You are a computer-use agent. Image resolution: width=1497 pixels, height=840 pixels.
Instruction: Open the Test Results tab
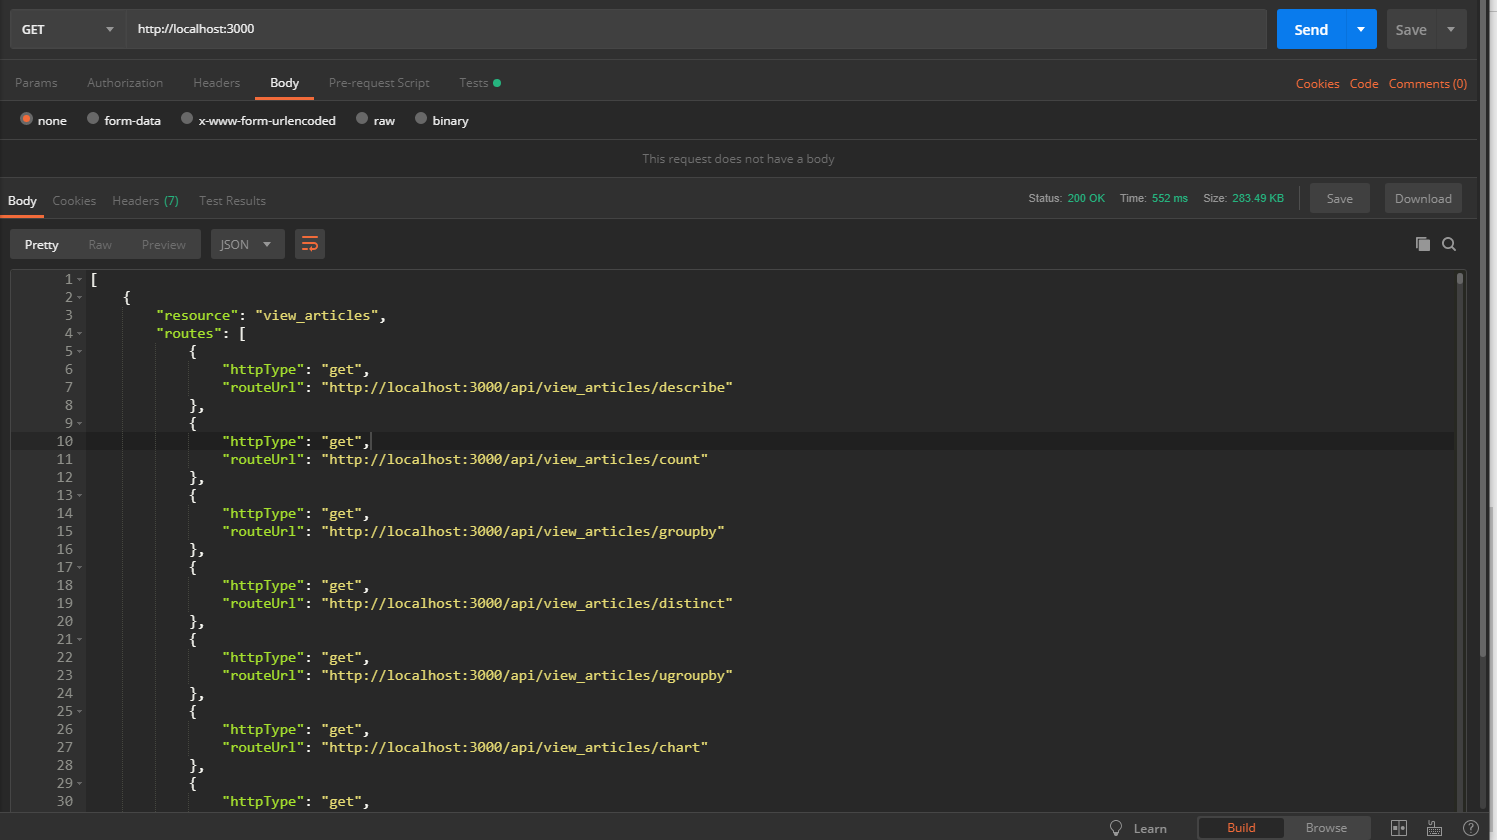click(232, 201)
